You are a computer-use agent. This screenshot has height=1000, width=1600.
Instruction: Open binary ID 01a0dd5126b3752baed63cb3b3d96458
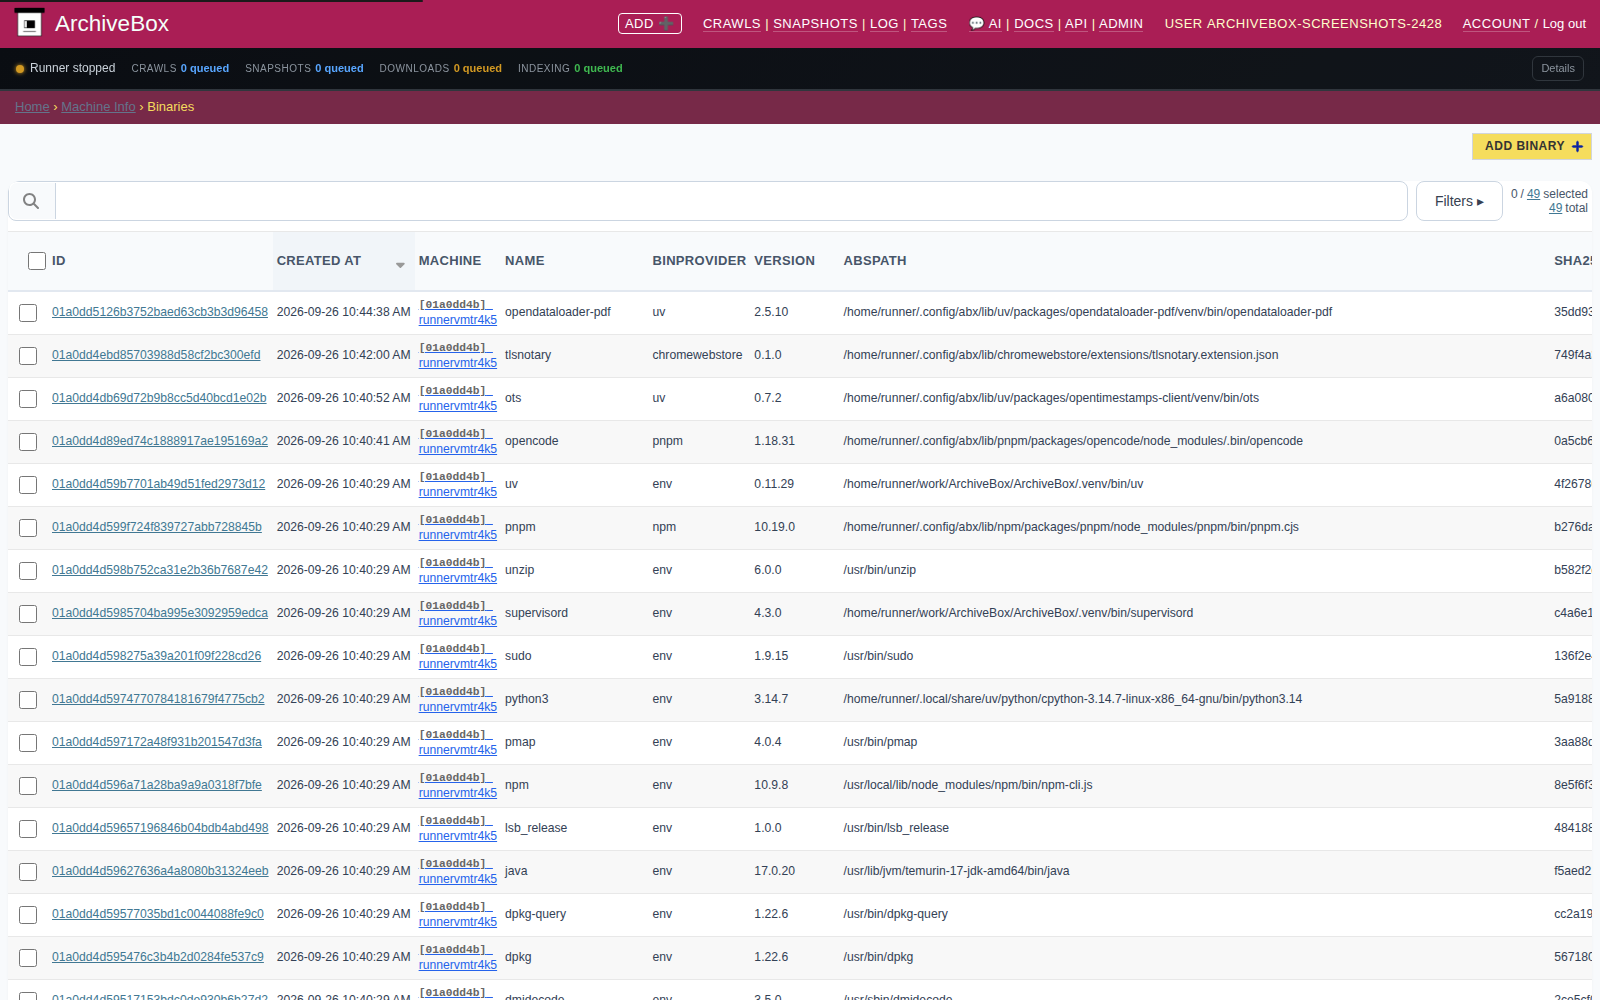point(160,312)
